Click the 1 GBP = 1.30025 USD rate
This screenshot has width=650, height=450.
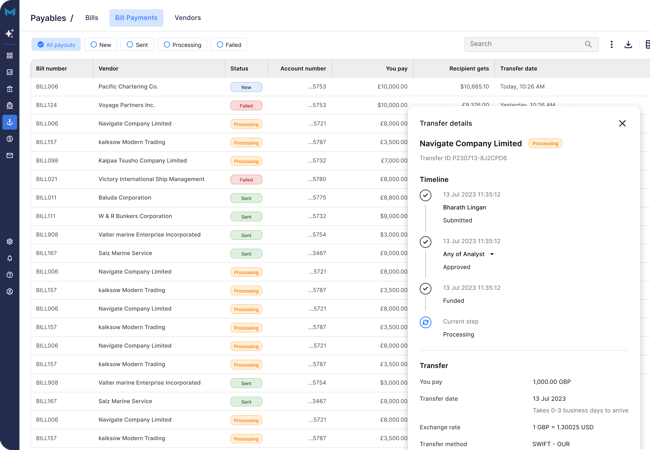pyautogui.click(x=563, y=427)
